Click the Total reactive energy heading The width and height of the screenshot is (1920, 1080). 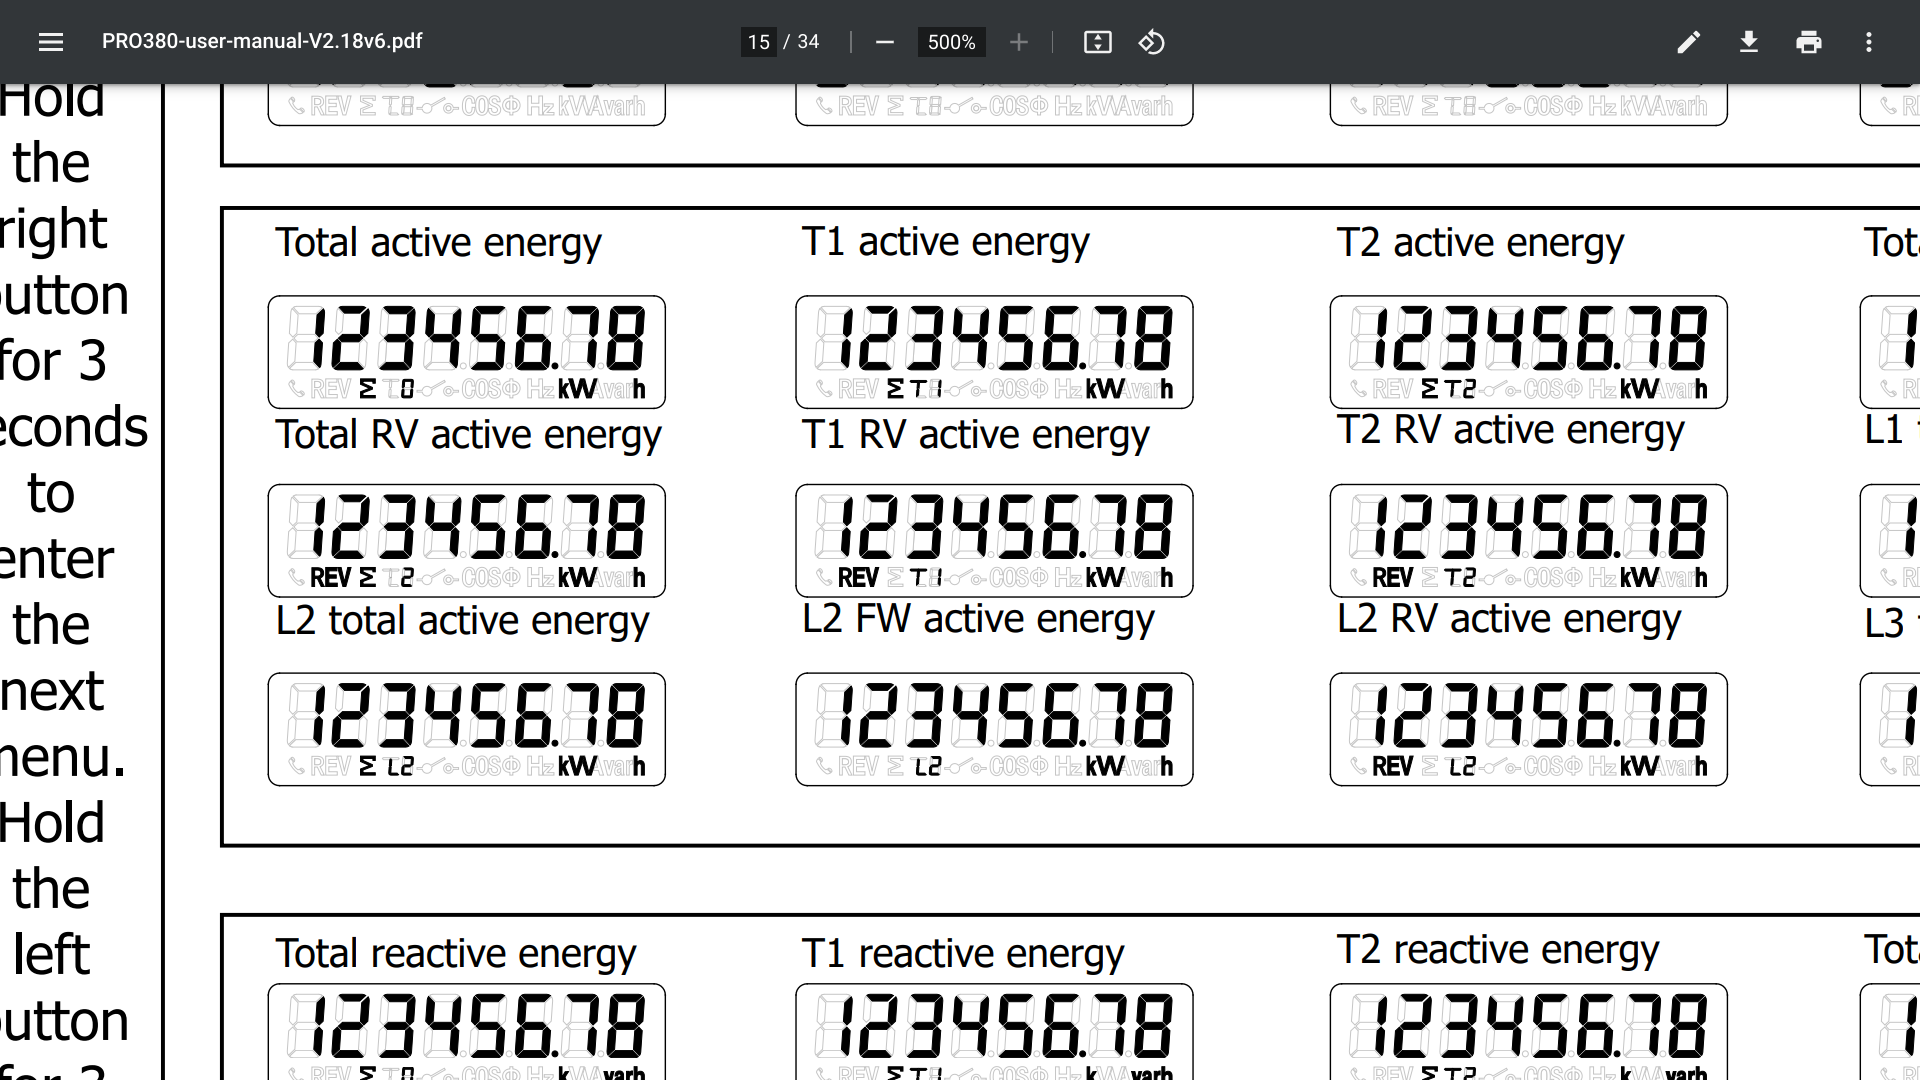pos(455,954)
